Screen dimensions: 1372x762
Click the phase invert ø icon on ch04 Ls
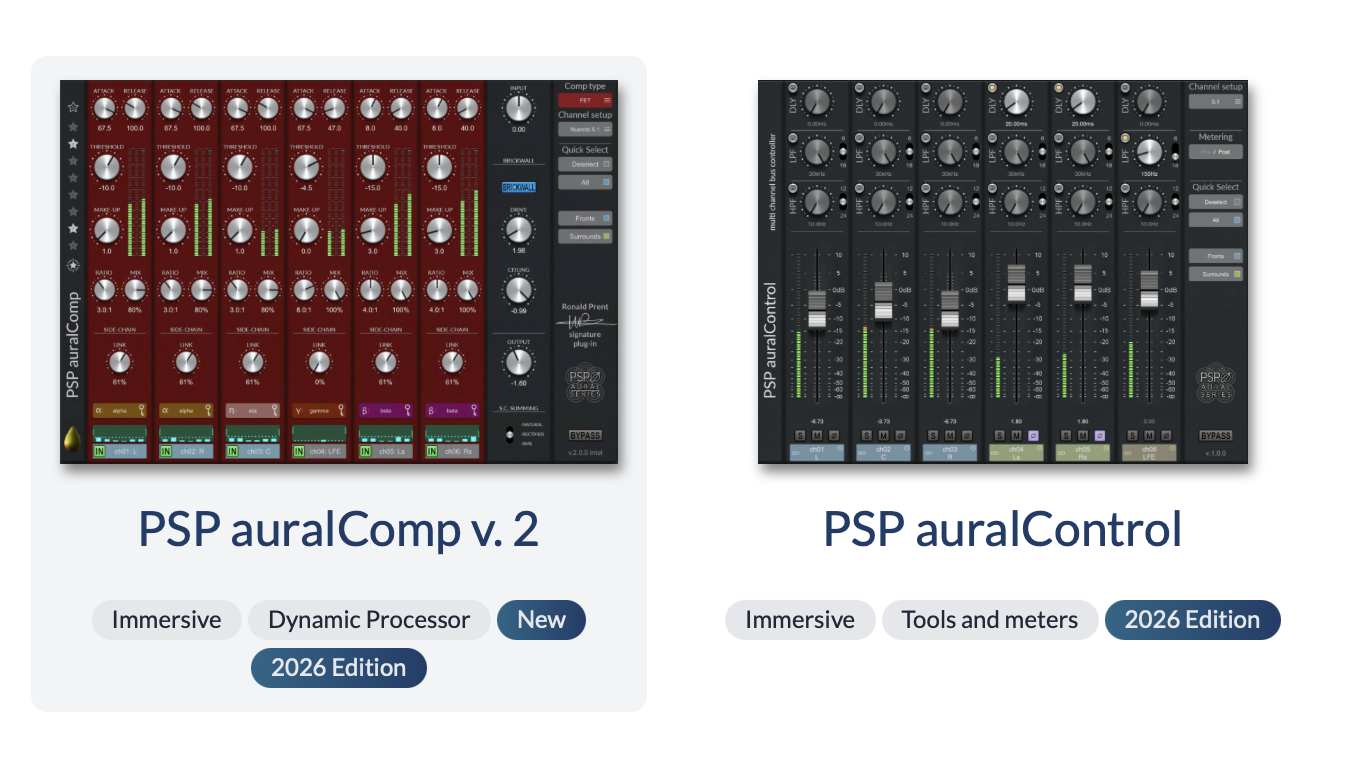tap(1034, 435)
